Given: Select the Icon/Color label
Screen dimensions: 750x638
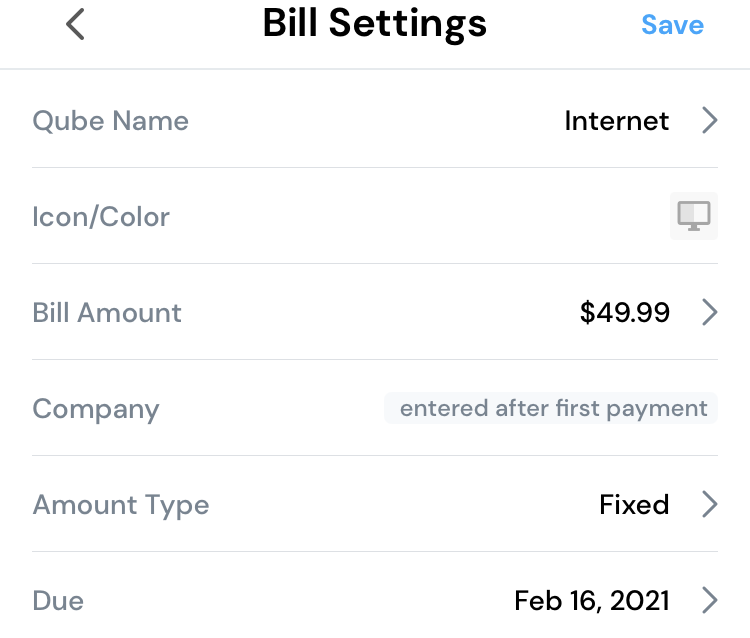Looking at the screenshot, I should (101, 217).
